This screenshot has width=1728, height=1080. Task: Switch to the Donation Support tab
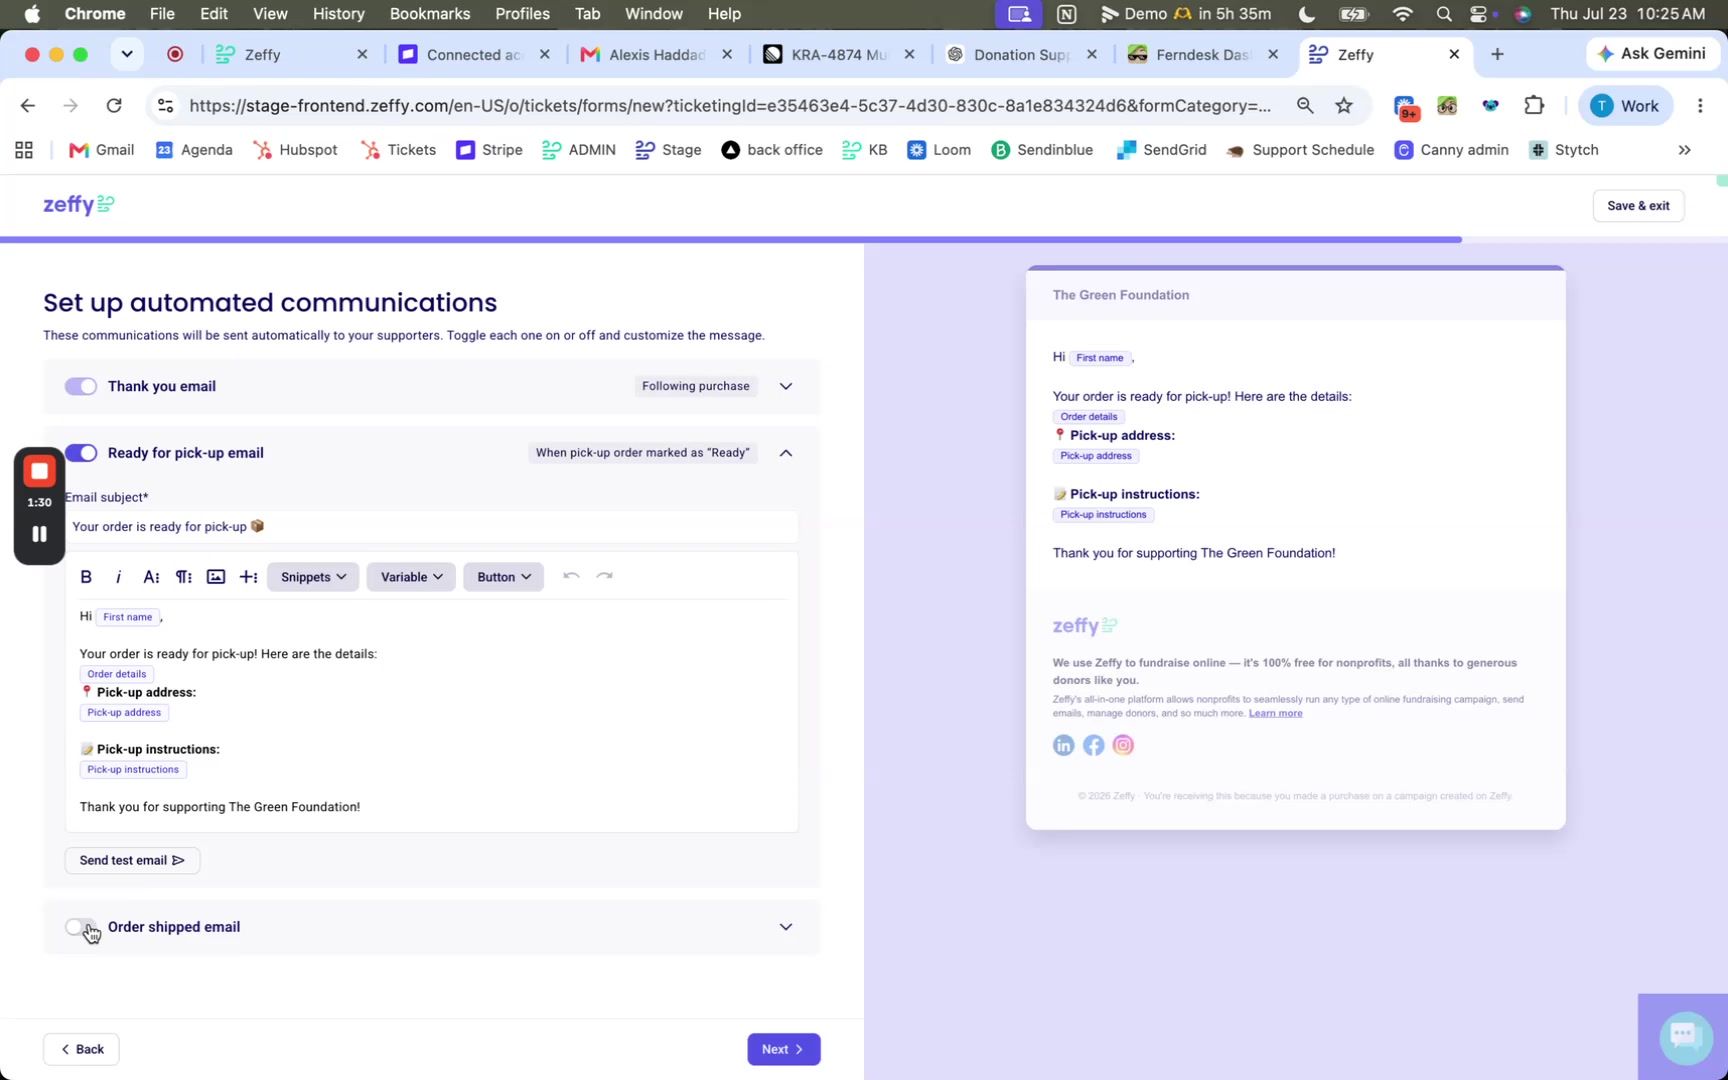1020,55
